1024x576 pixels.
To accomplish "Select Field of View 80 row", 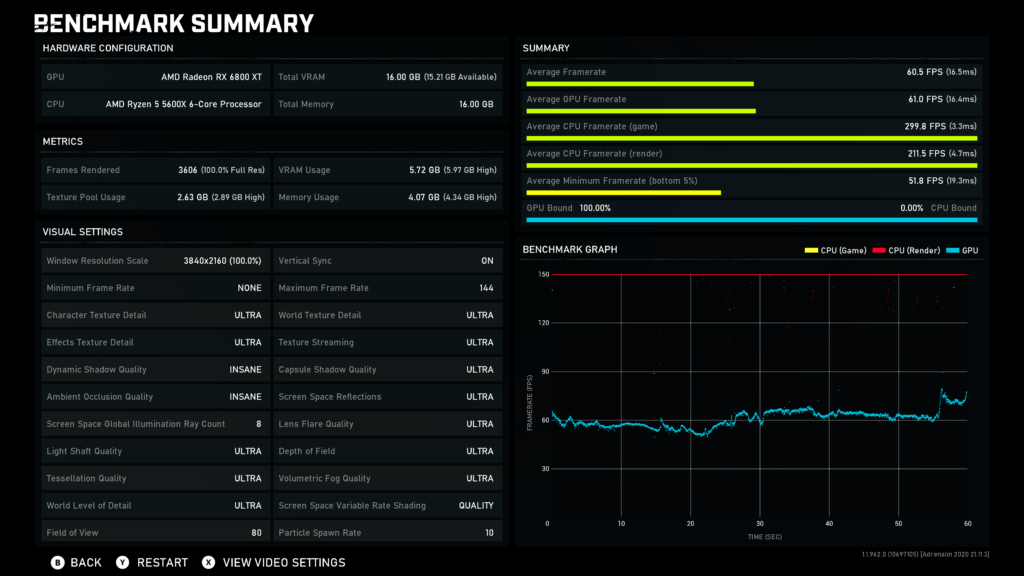I will 155,531.
